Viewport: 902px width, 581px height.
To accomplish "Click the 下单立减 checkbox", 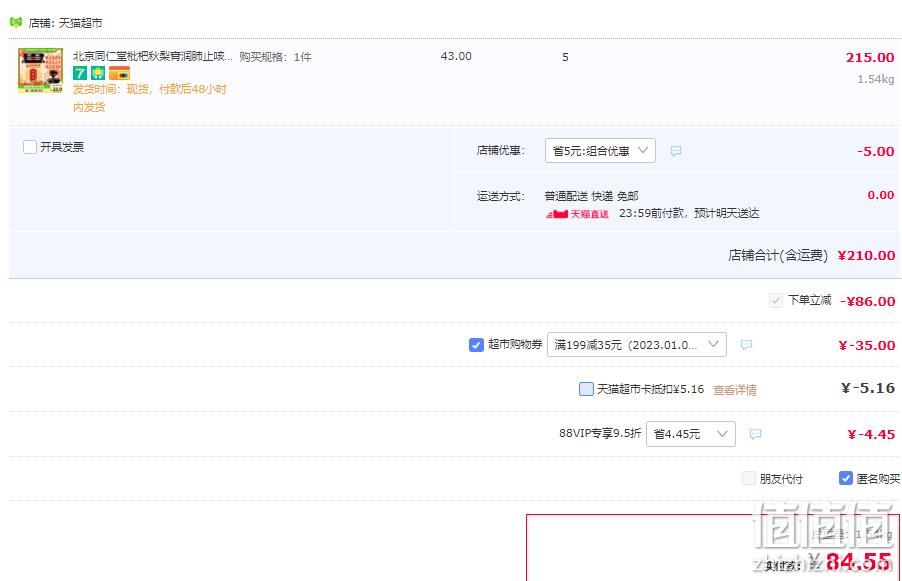I will tap(775, 300).
